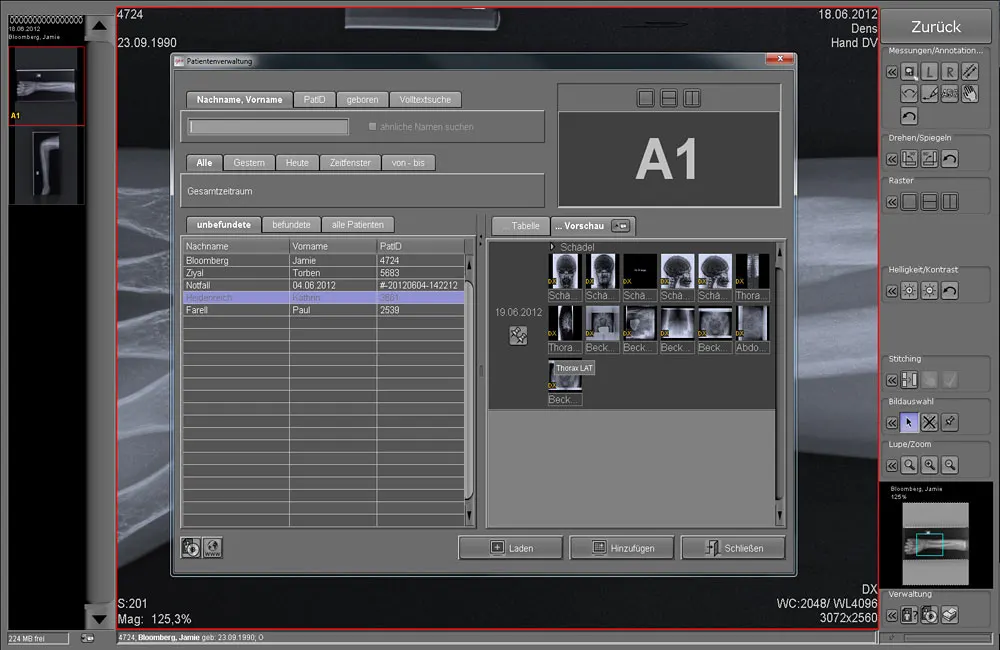Collapse the Raster panel section
This screenshot has height=650, width=1000.
[x=890, y=202]
